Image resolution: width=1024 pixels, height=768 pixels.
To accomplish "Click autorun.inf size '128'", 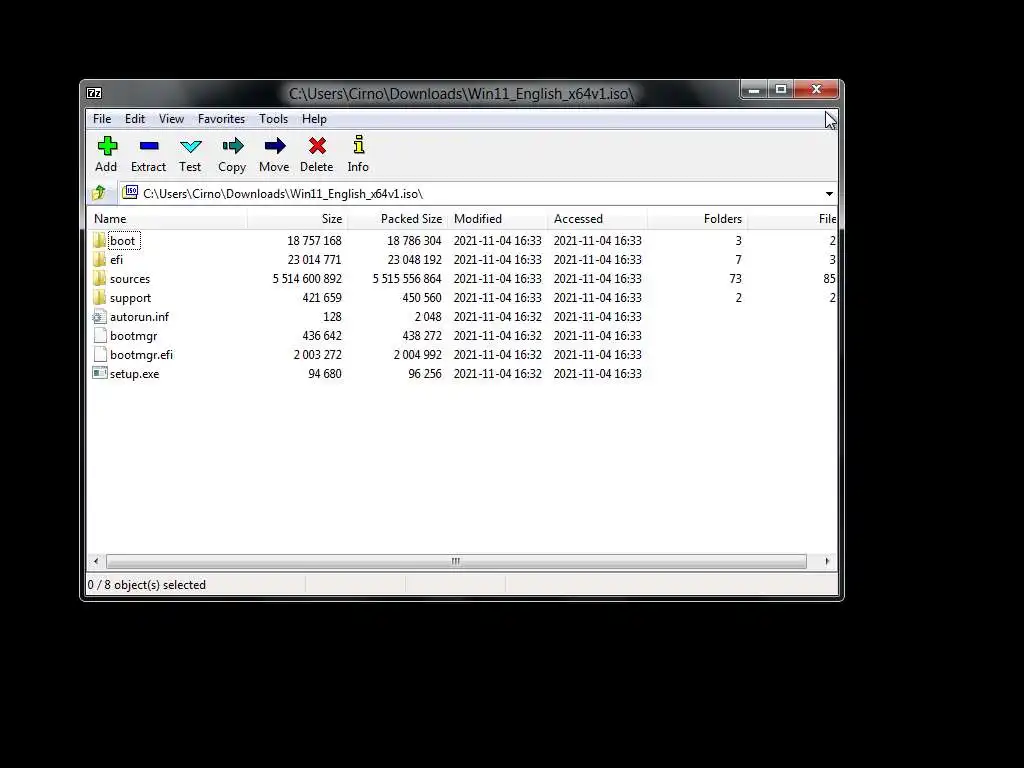I will (x=332, y=317).
